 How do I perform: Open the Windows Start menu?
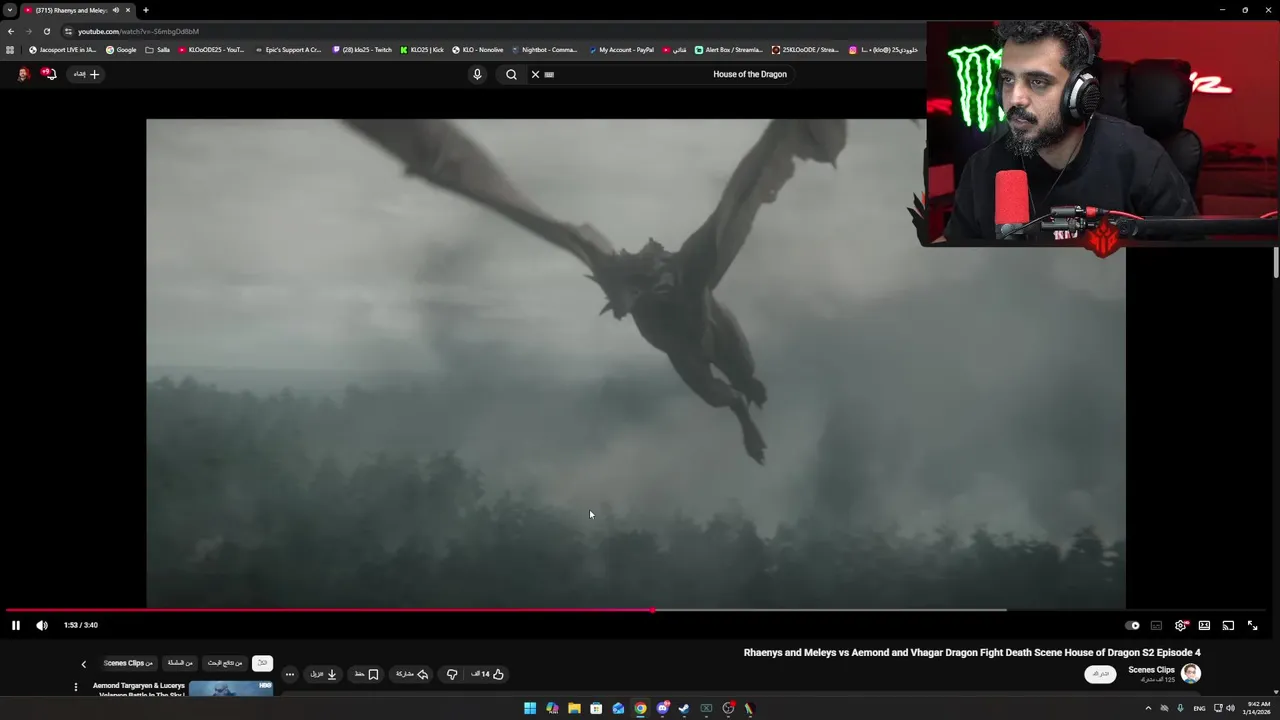(x=530, y=708)
